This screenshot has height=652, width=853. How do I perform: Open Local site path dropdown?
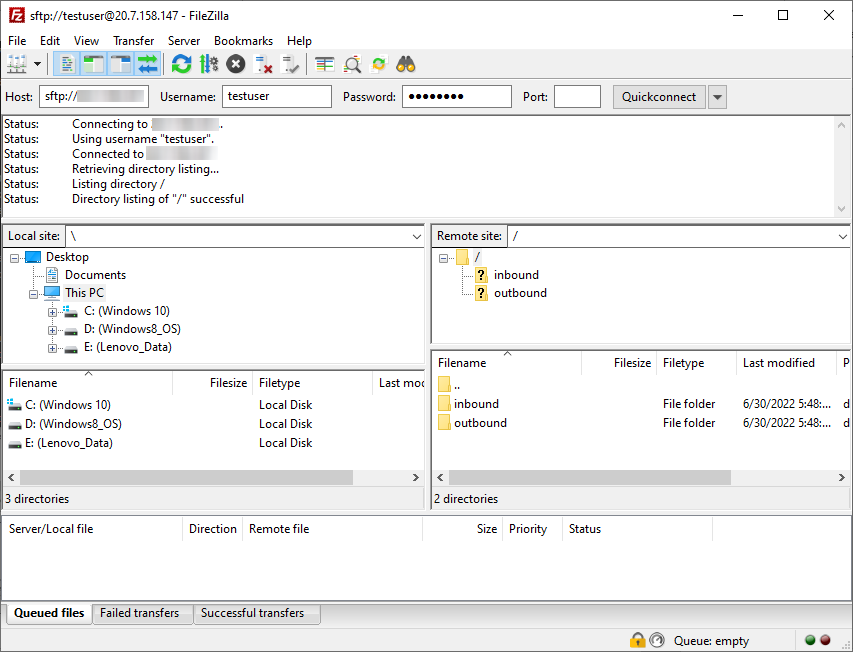coord(416,237)
